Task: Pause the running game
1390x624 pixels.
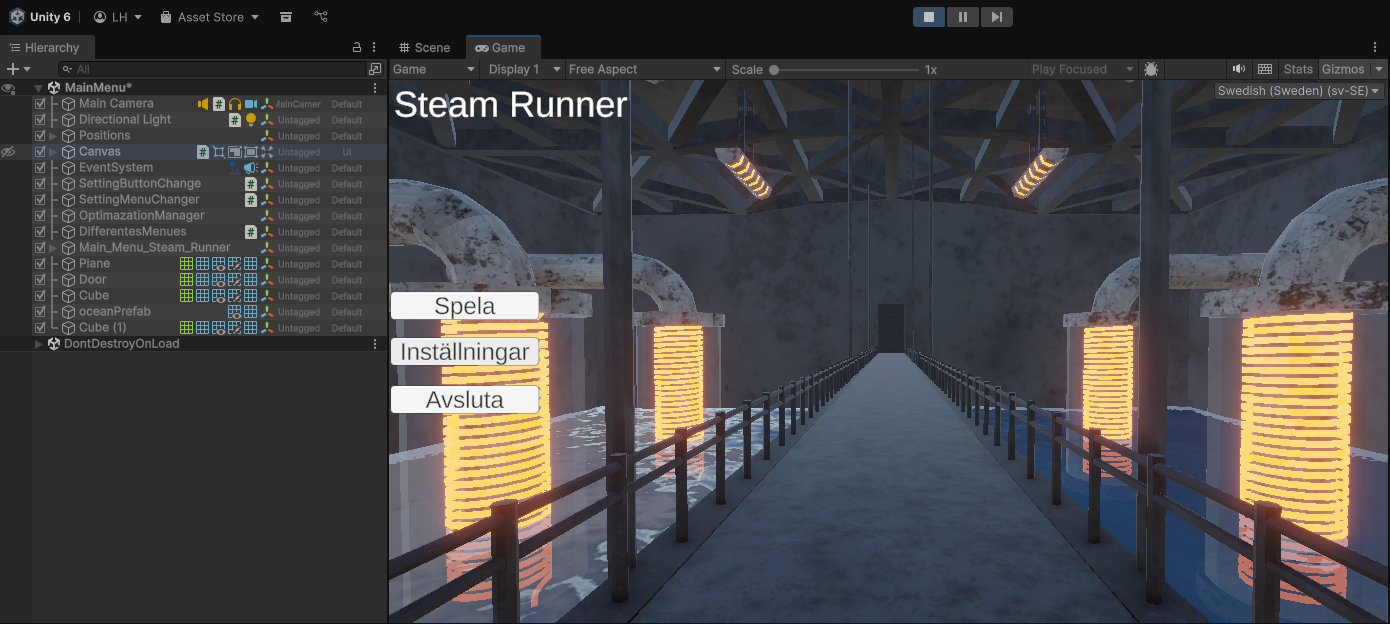Action: (x=963, y=17)
